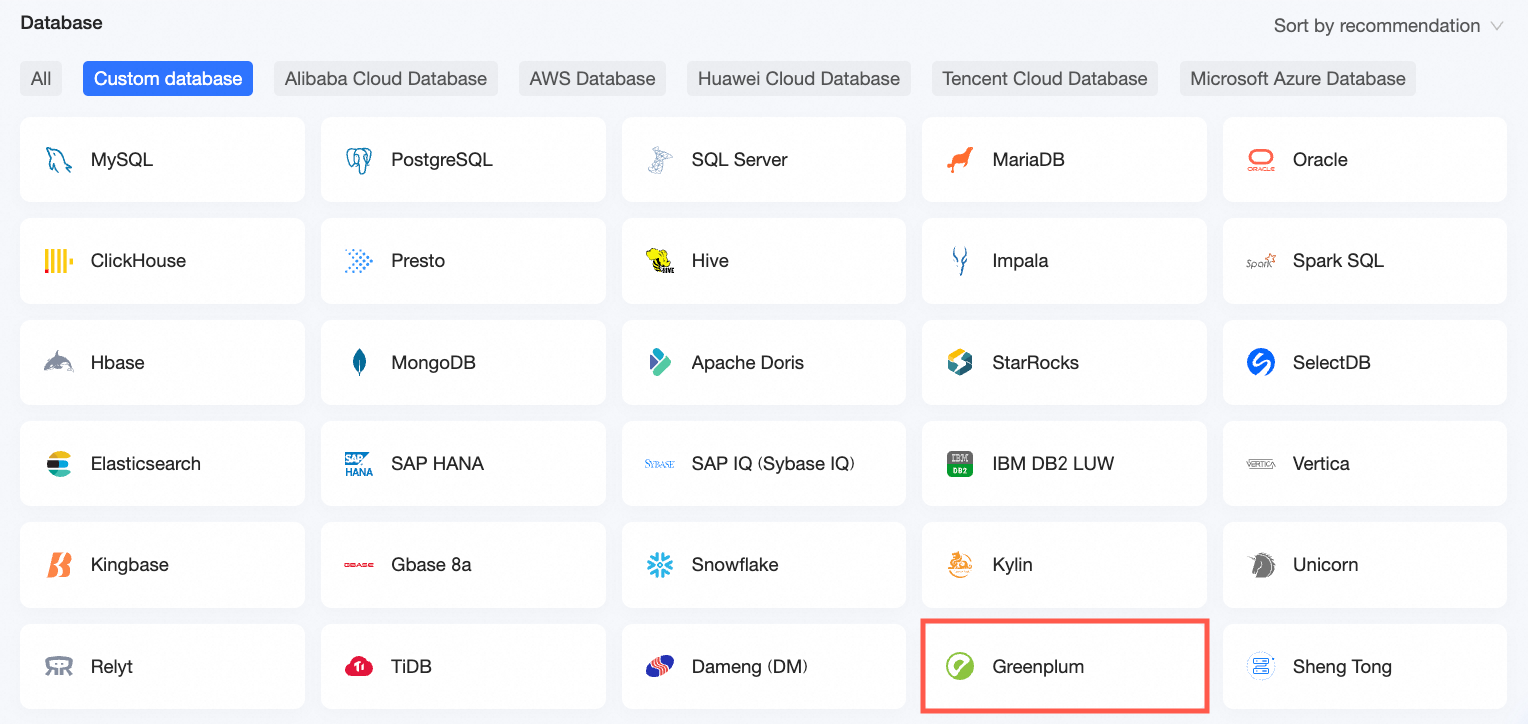The height and width of the screenshot is (724, 1528).
Task: Click the TiDB red cloud icon
Action: coord(359,667)
